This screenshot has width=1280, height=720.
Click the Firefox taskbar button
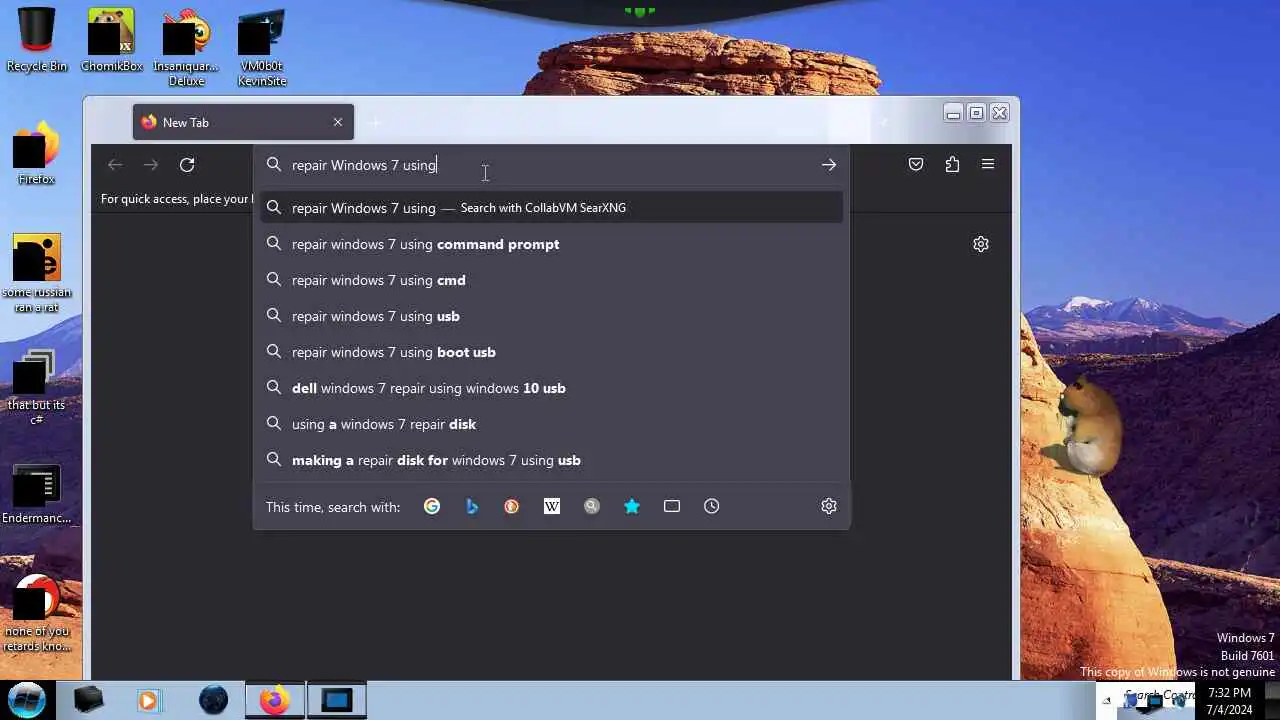[x=274, y=700]
